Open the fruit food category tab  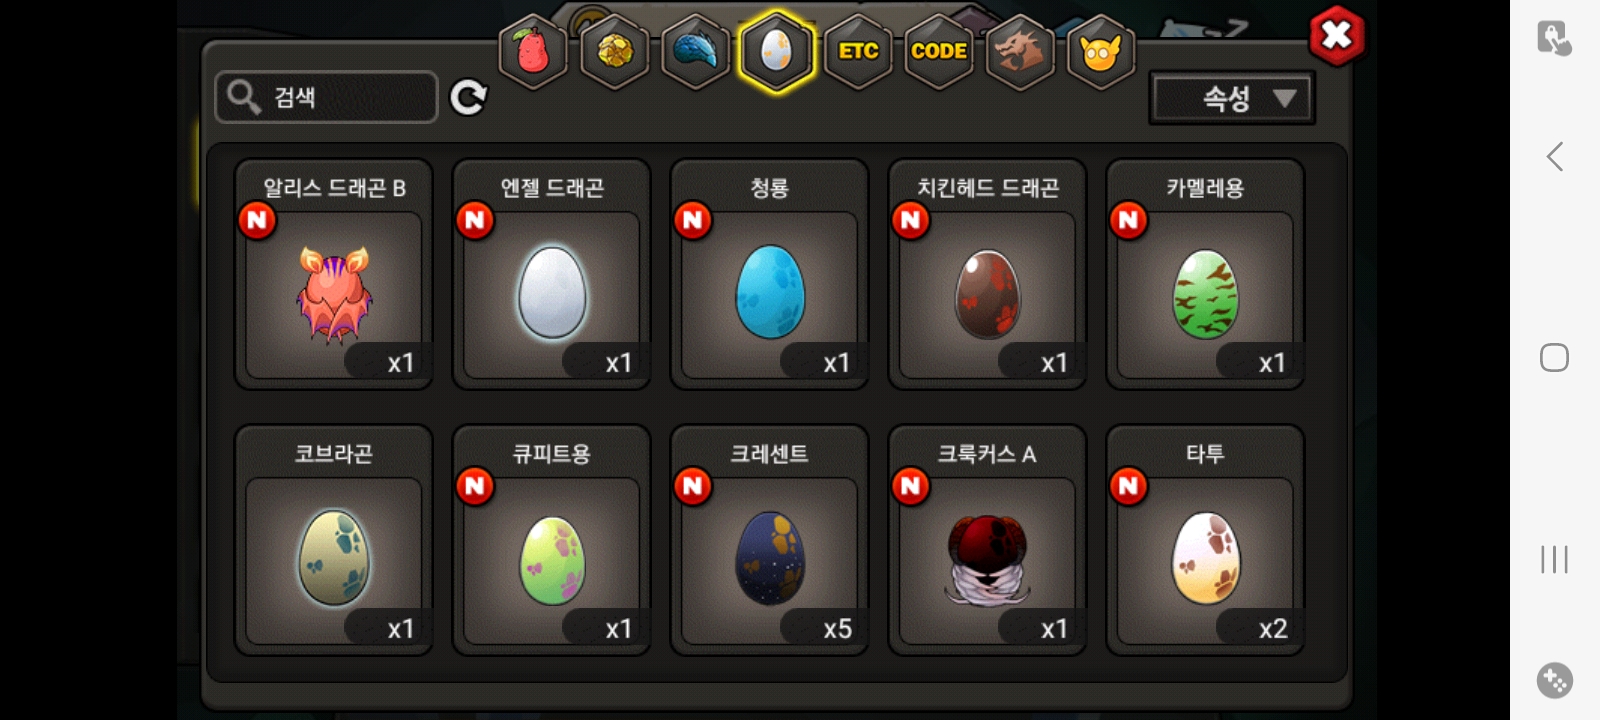(533, 51)
